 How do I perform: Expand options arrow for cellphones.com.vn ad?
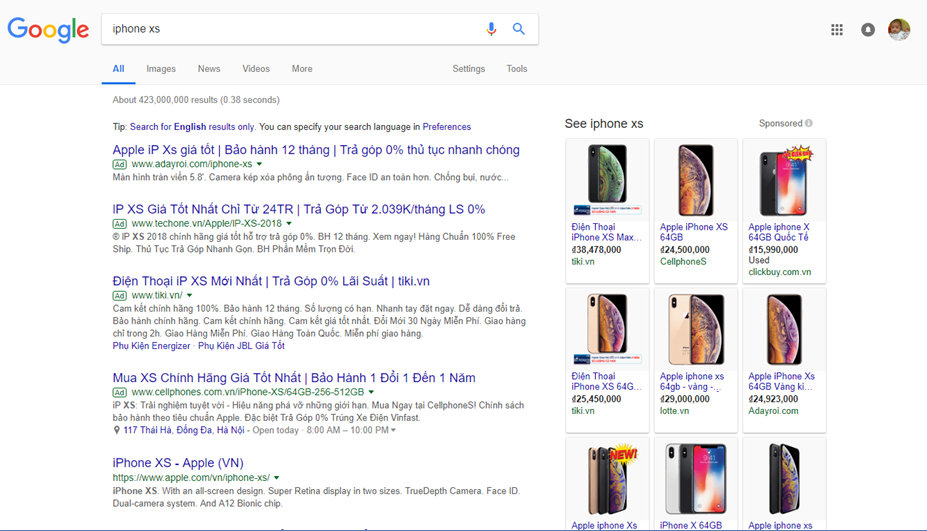coord(371,392)
